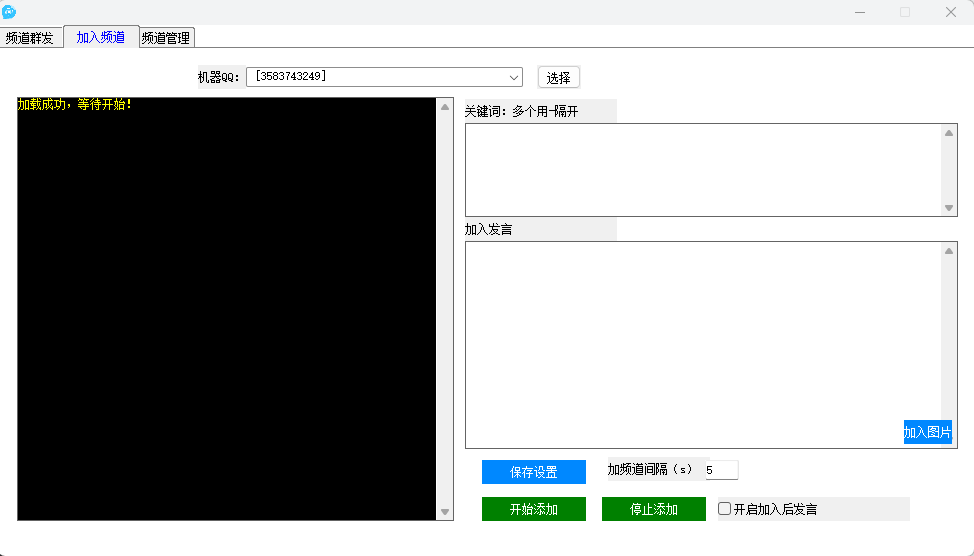
Task: Focus the 关键词 keyword text area
Action: click(x=702, y=169)
